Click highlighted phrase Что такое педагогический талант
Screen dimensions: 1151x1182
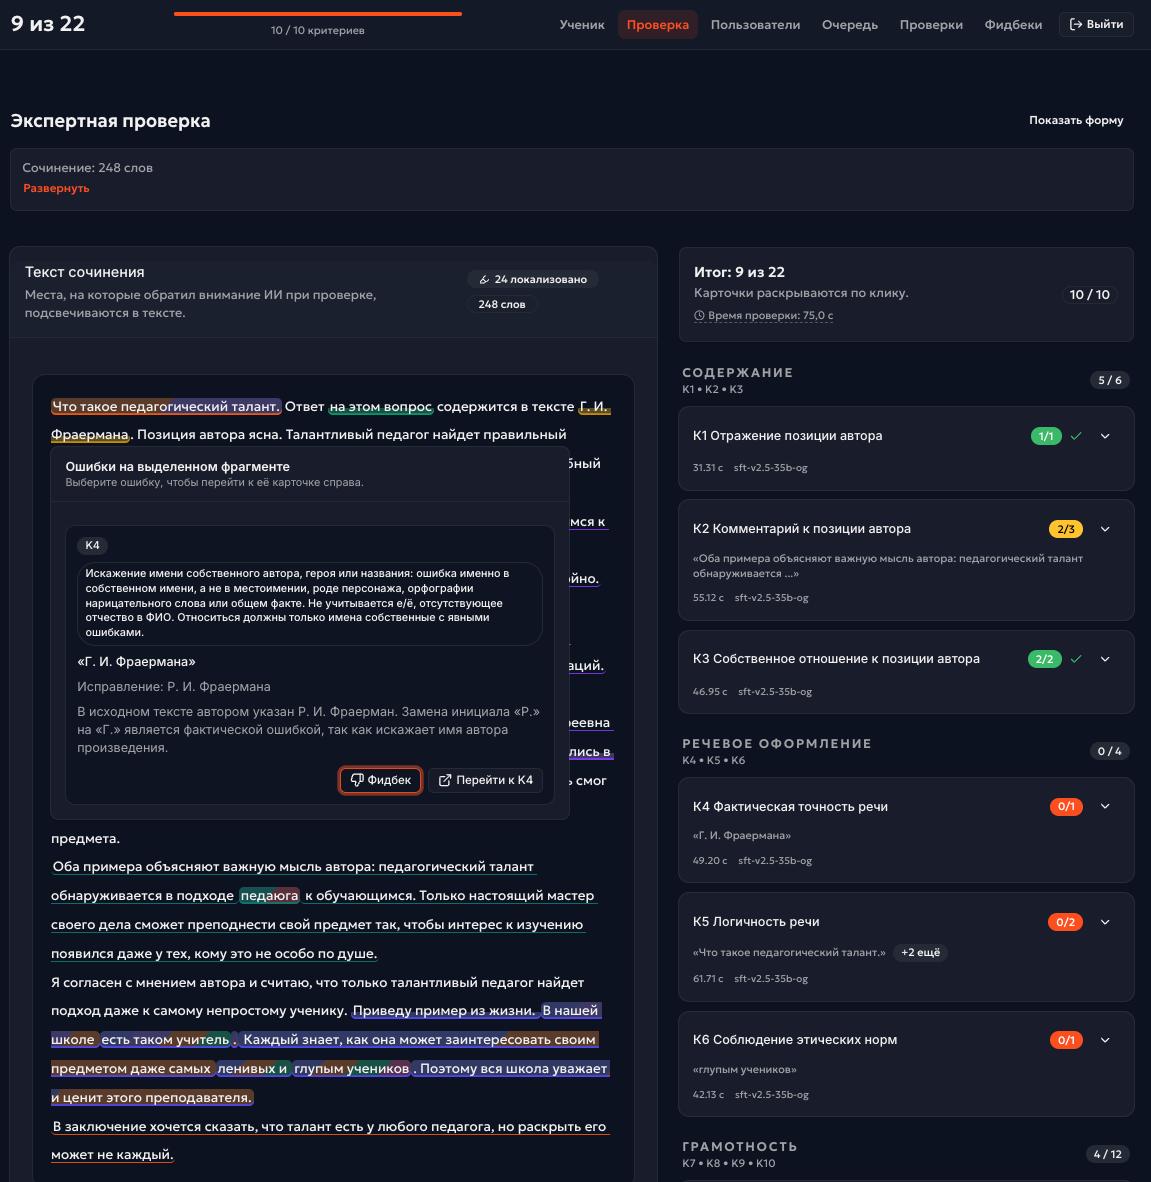(x=166, y=406)
